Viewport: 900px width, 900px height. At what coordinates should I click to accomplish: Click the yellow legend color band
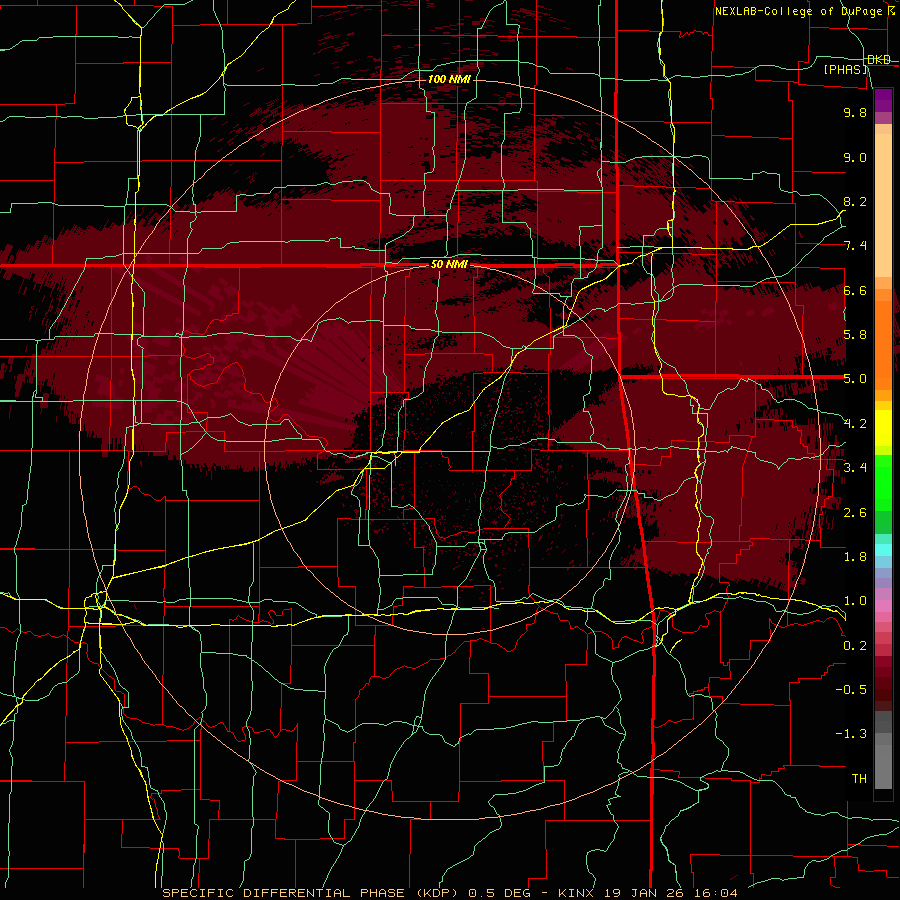tap(883, 428)
